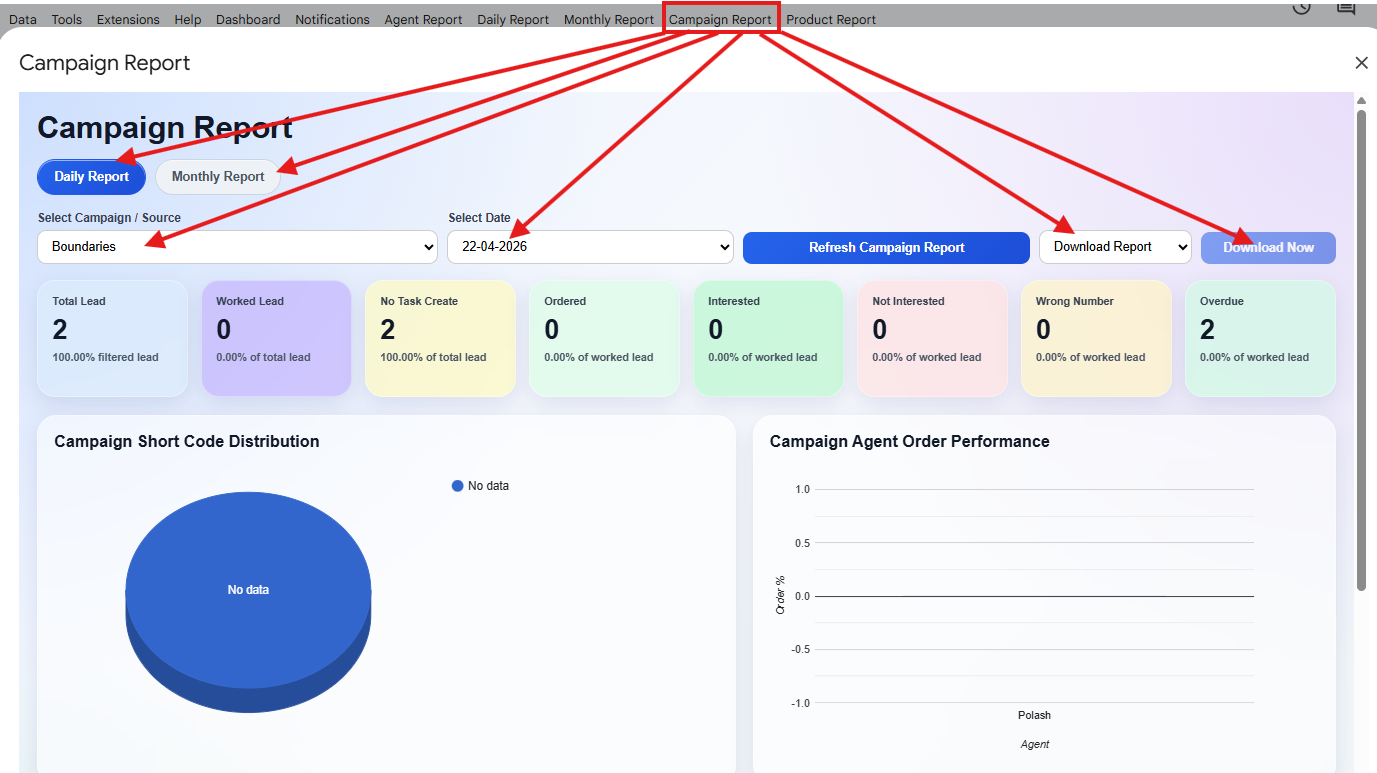Click the Worked Lead summary card
Image resolution: width=1377 pixels, height=773 pixels.
276,338
